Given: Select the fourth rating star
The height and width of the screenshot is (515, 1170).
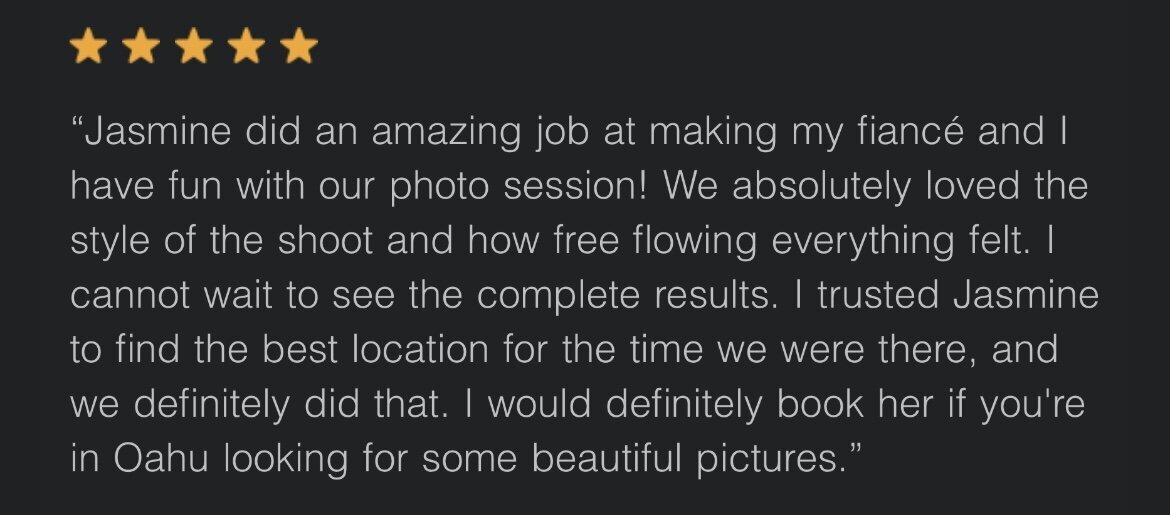Looking at the screenshot, I should coord(246,46).
